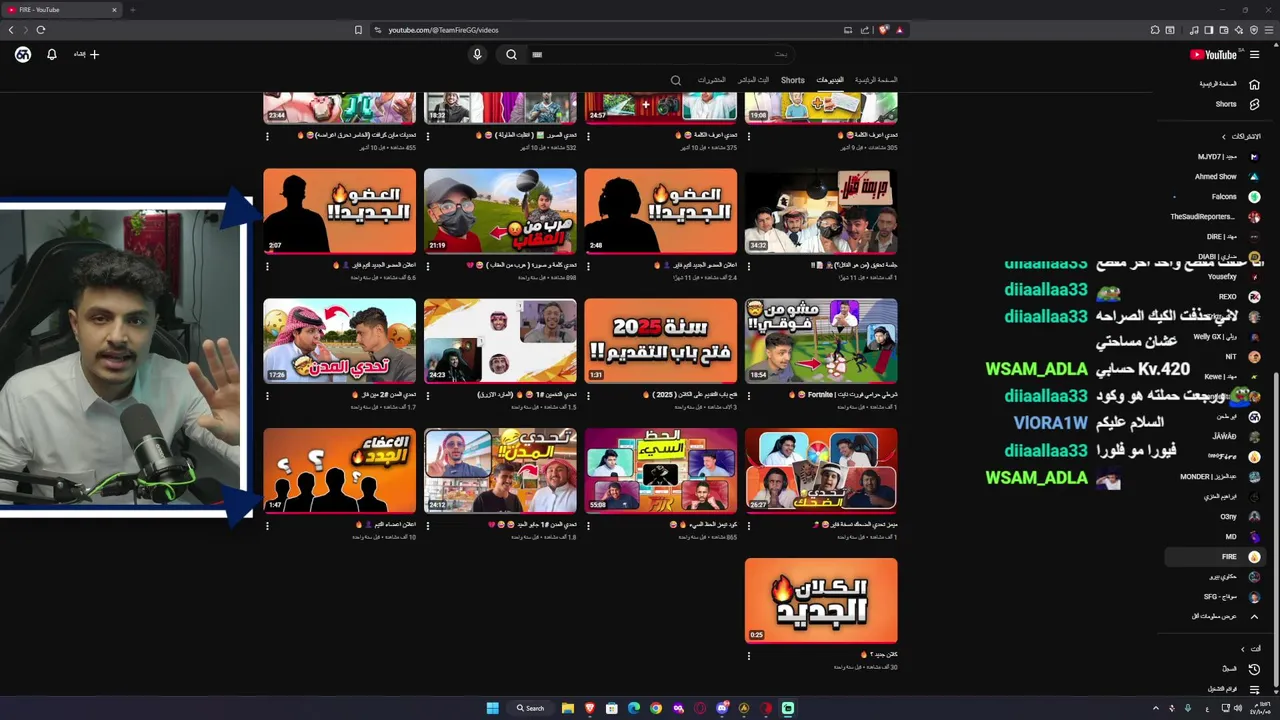1280x720 pixels.
Task: Reload the page
Action: [x=41, y=30]
